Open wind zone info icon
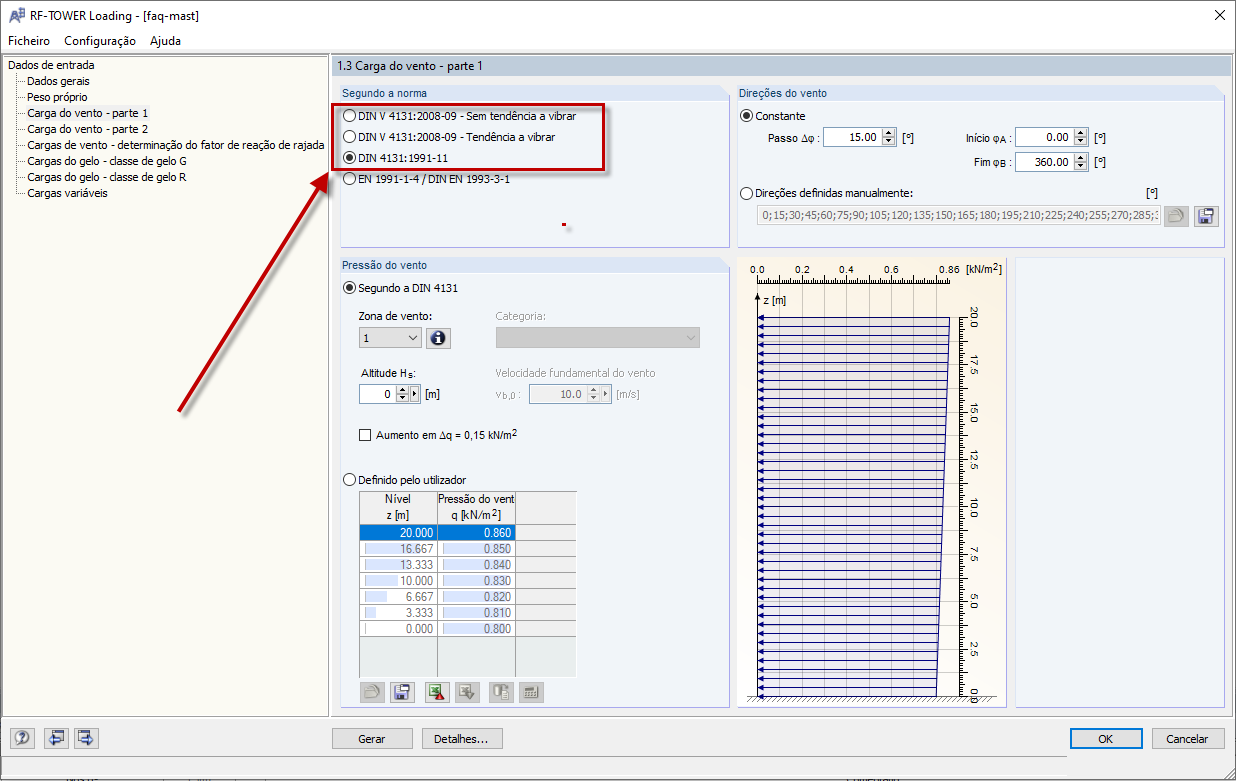Screen dimensions: 1236x781 tap(438, 338)
